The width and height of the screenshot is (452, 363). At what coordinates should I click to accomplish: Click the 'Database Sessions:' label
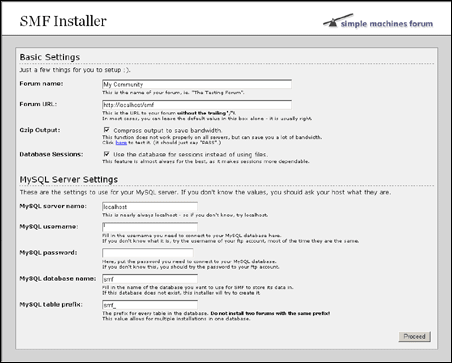coord(51,154)
